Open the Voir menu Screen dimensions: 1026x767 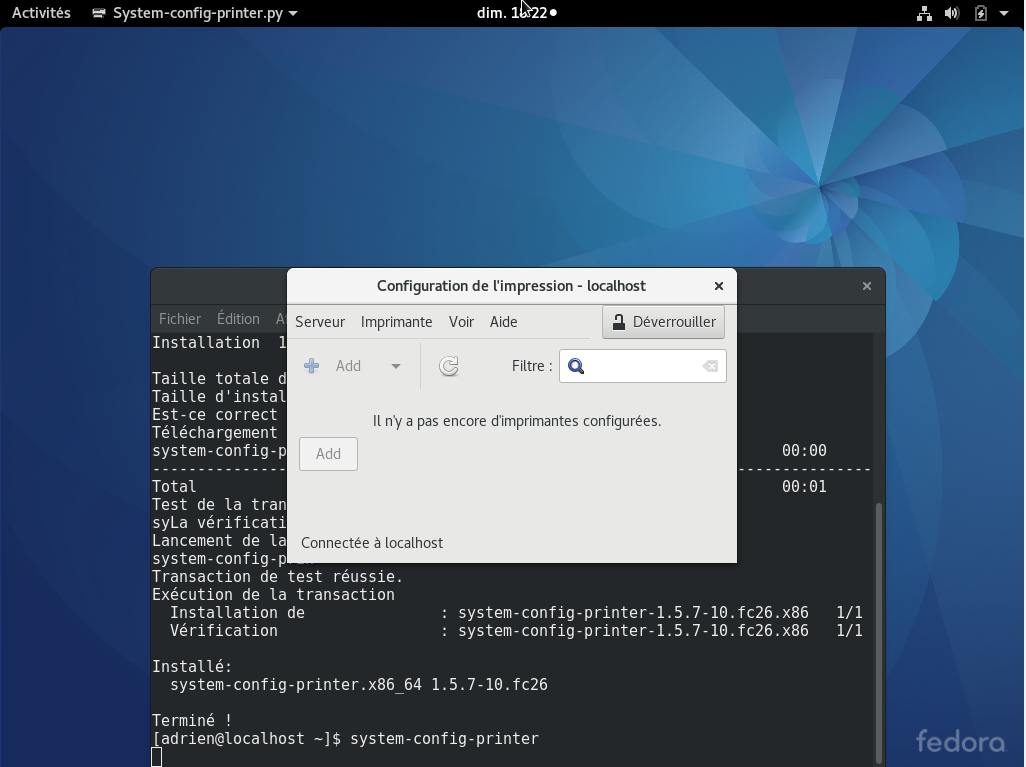(x=461, y=322)
